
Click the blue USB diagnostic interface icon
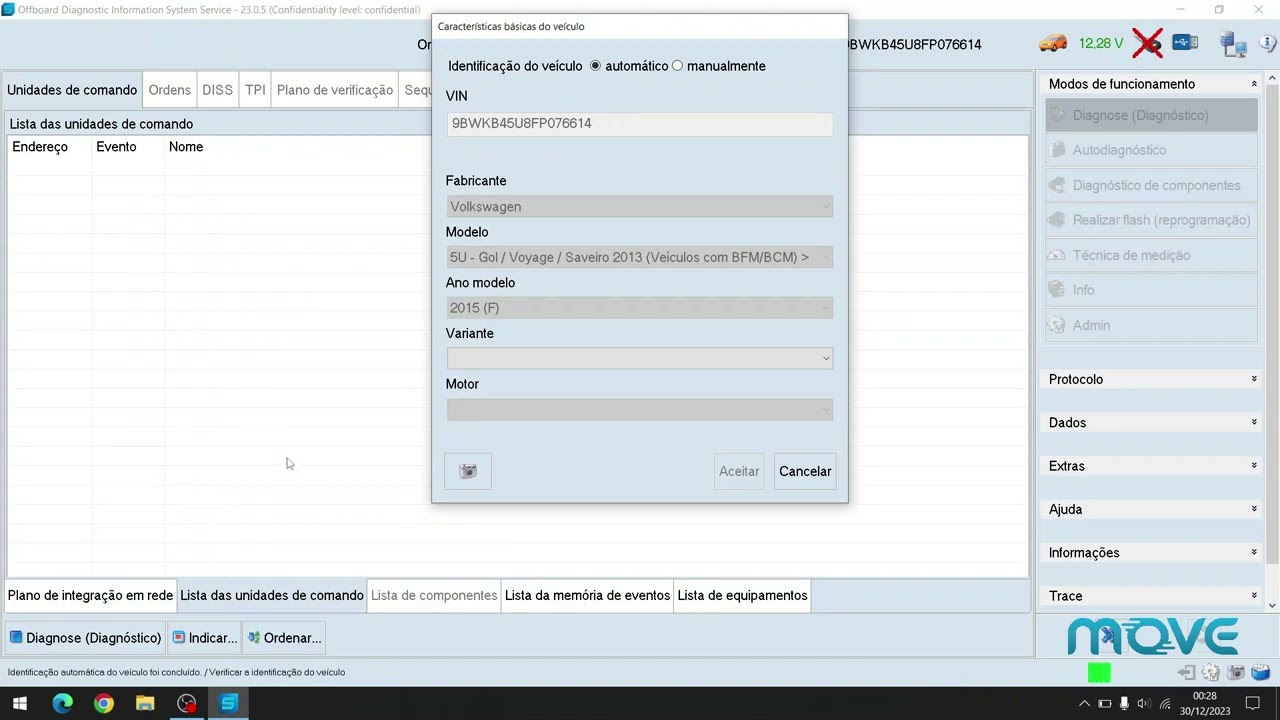click(1185, 43)
